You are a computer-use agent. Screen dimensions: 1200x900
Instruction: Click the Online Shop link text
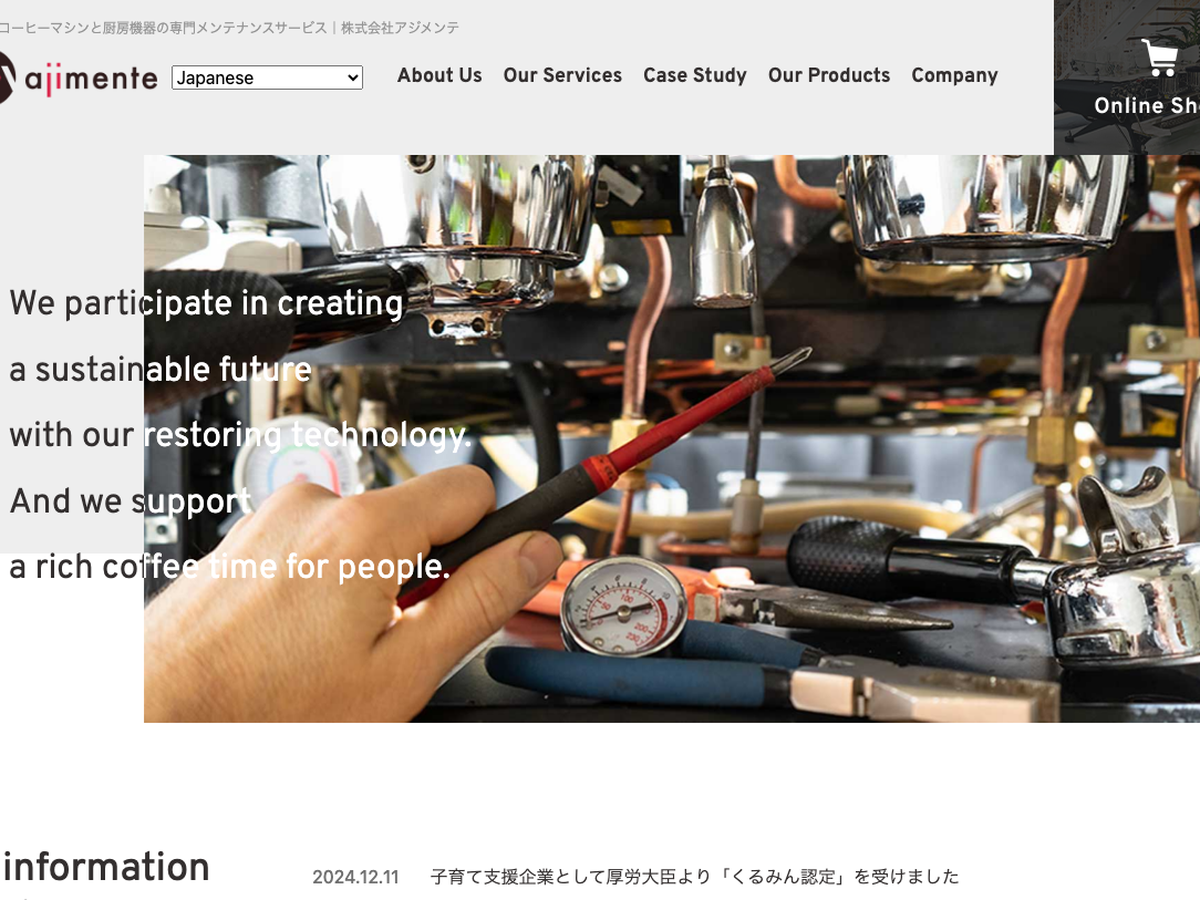(1146, 106)
